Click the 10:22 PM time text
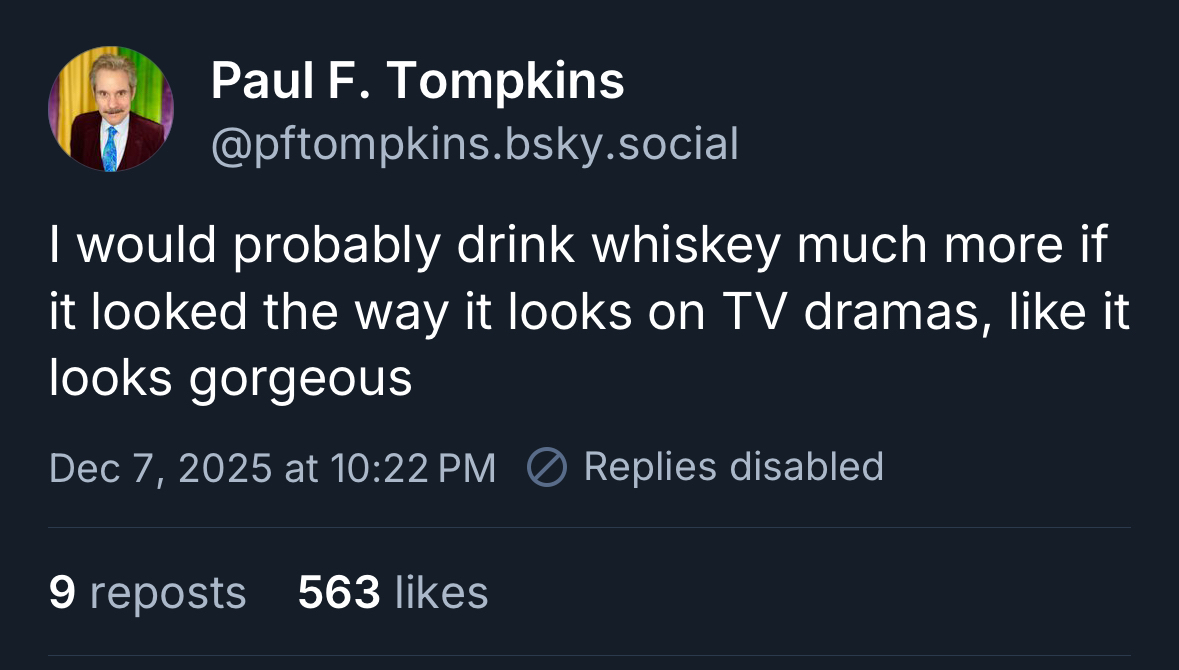Image resolution: width=1179 pixels, height=670 pixels. (x=413, y=468)
